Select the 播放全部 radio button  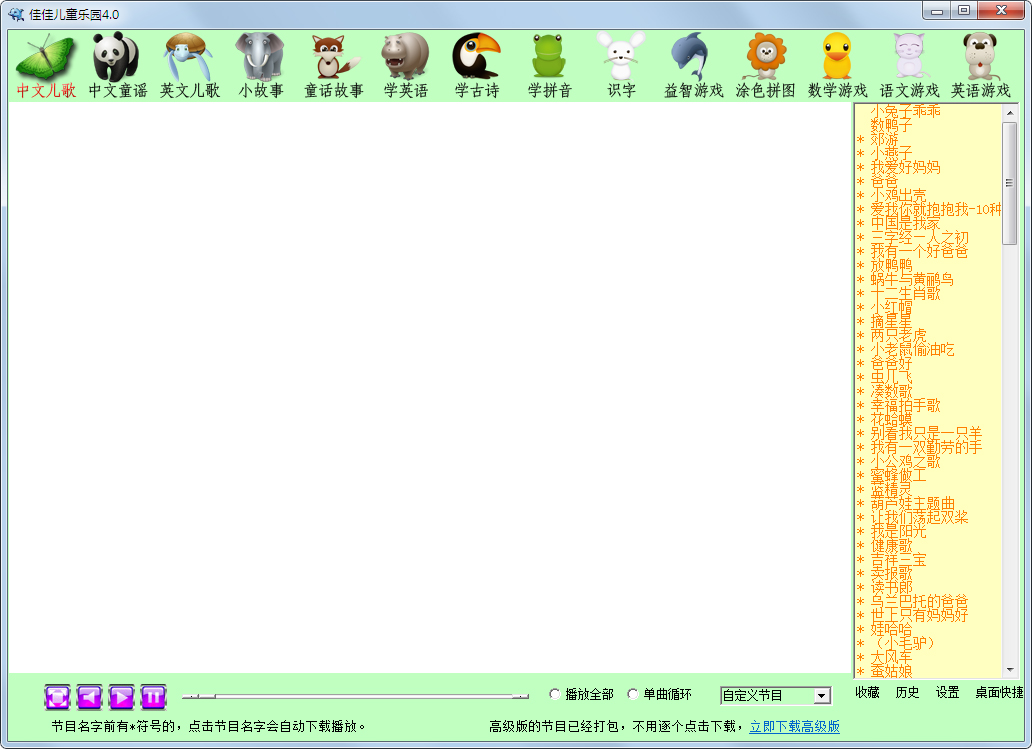pos(556,694)
